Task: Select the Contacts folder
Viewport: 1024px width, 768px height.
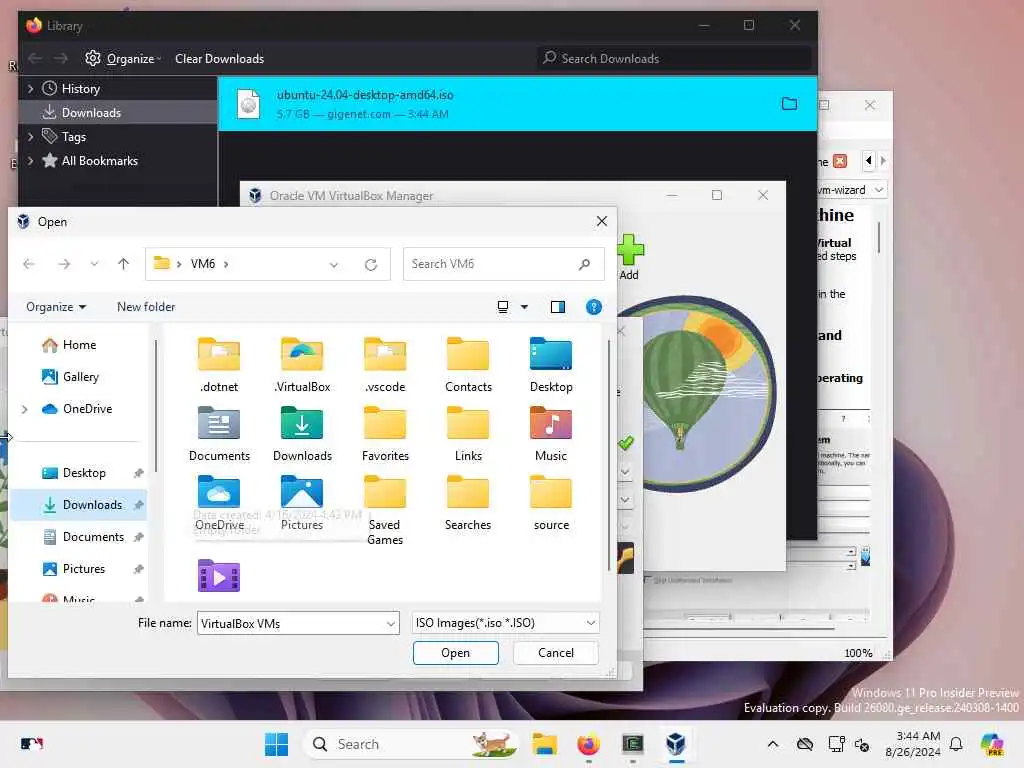Action: [x=468, y=364]
